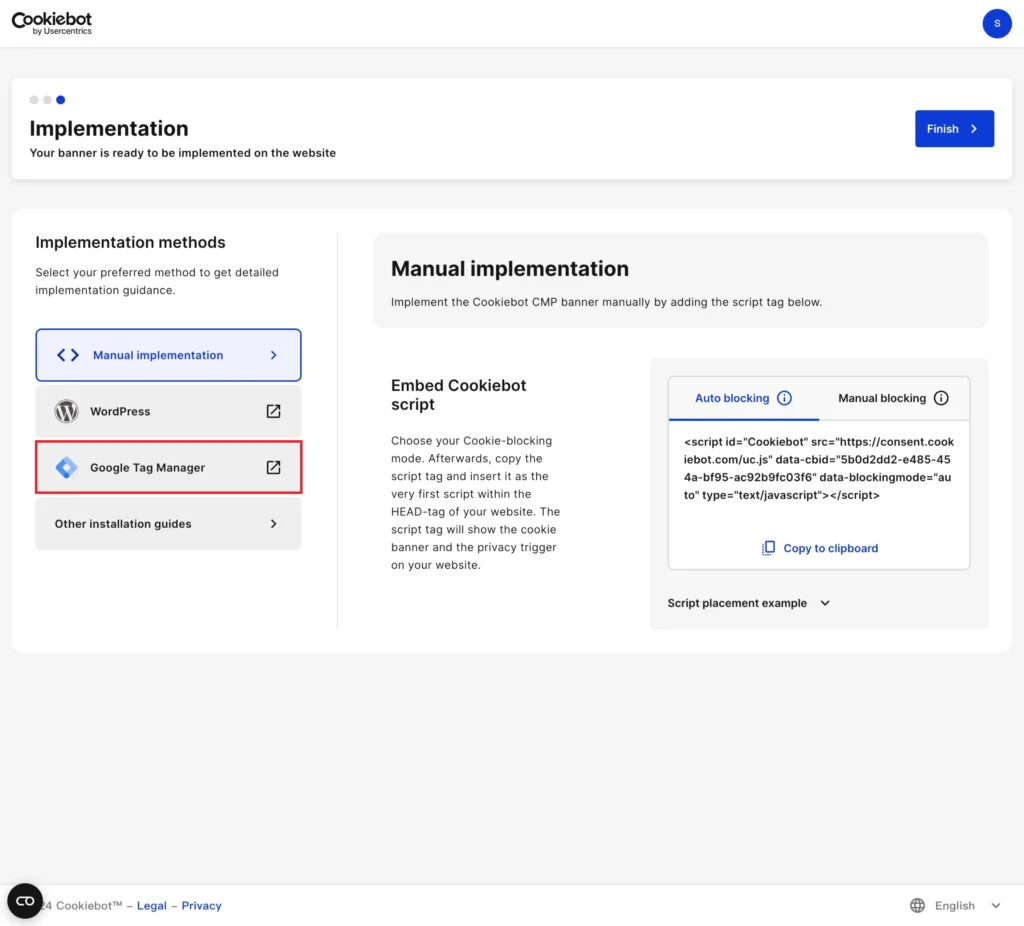Click the WordPress external link icon
The width and height of the screenshot is (1024, 926).
pyautogui.click(x=273, y=411)
